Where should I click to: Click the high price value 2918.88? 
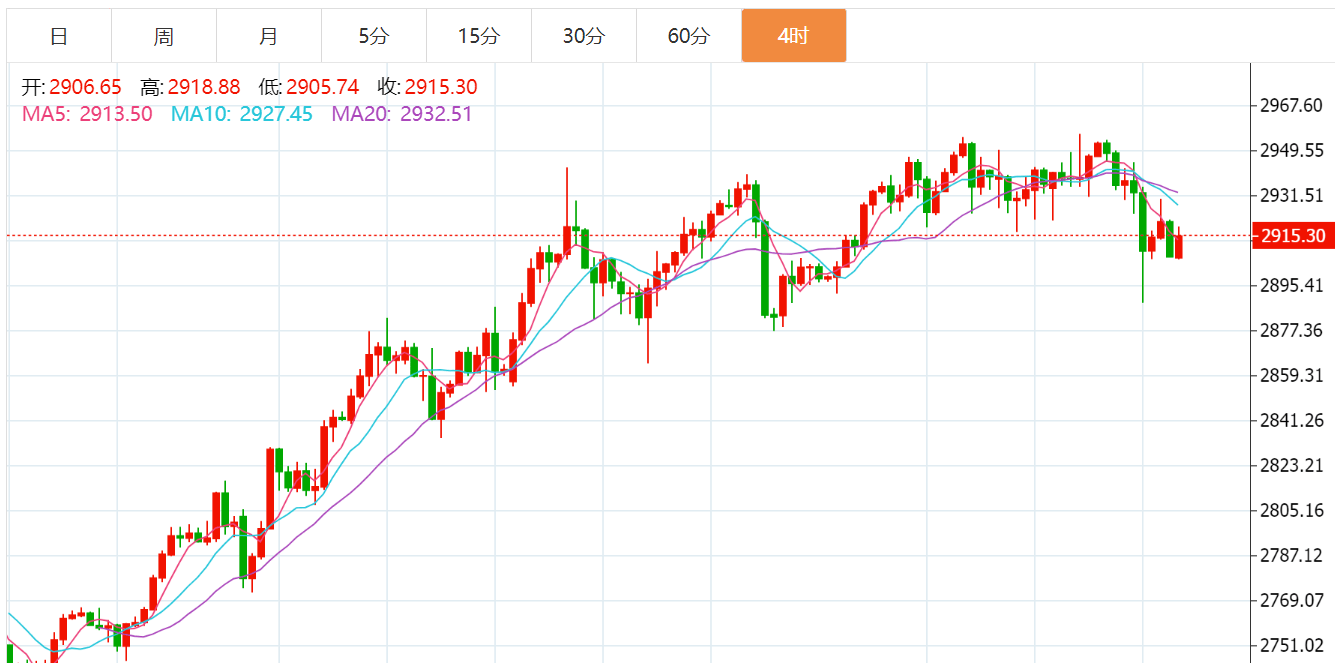point(204,88)
